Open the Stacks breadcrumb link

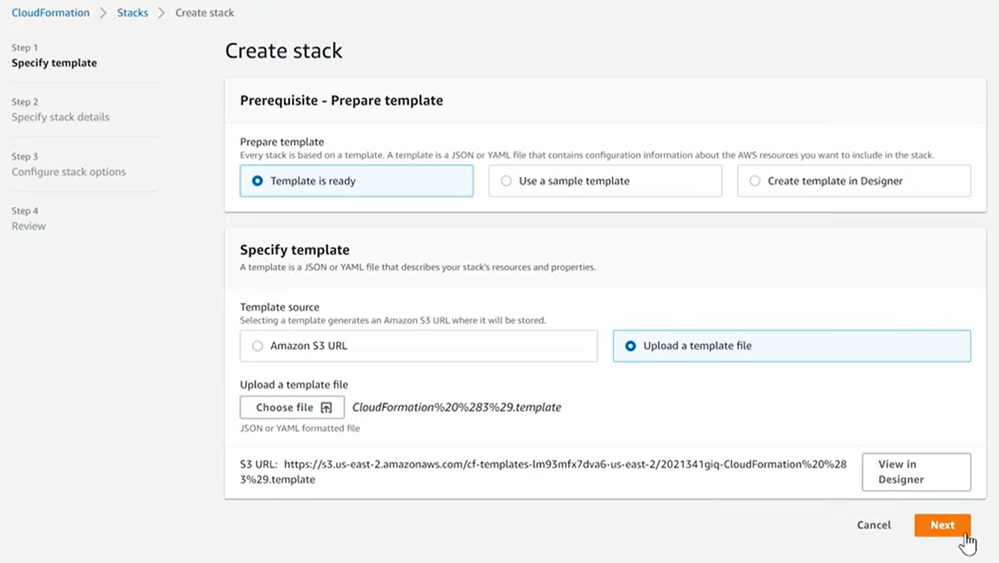[x=133, y=13]
